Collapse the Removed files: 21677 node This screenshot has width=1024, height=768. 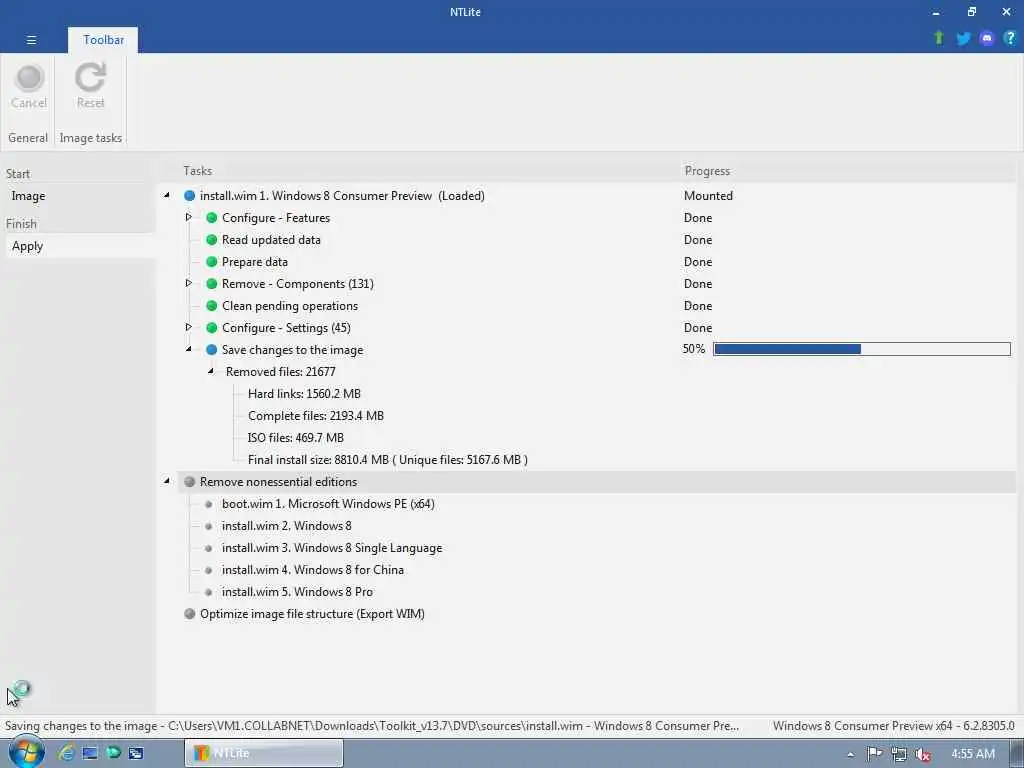[x=211, y=371]
